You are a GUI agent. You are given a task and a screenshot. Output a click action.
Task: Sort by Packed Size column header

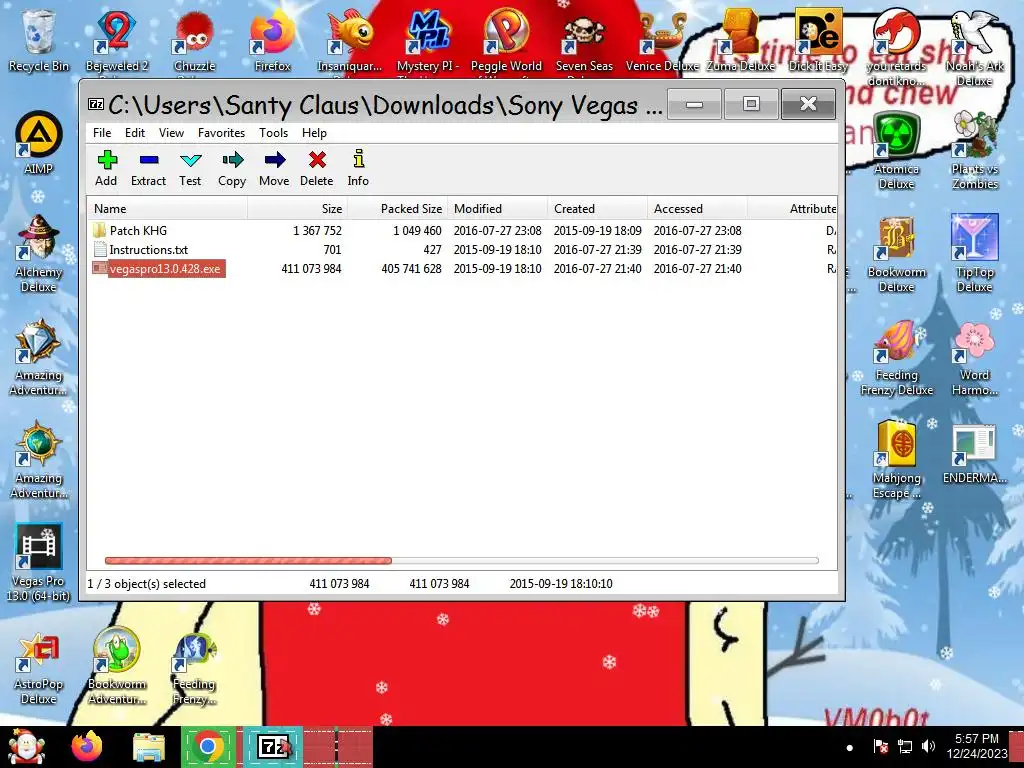(397, 208)
